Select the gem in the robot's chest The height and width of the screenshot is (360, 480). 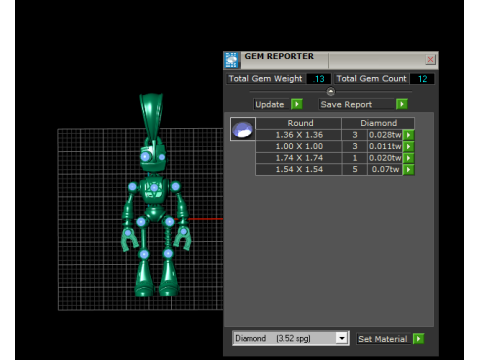point(154,188)
